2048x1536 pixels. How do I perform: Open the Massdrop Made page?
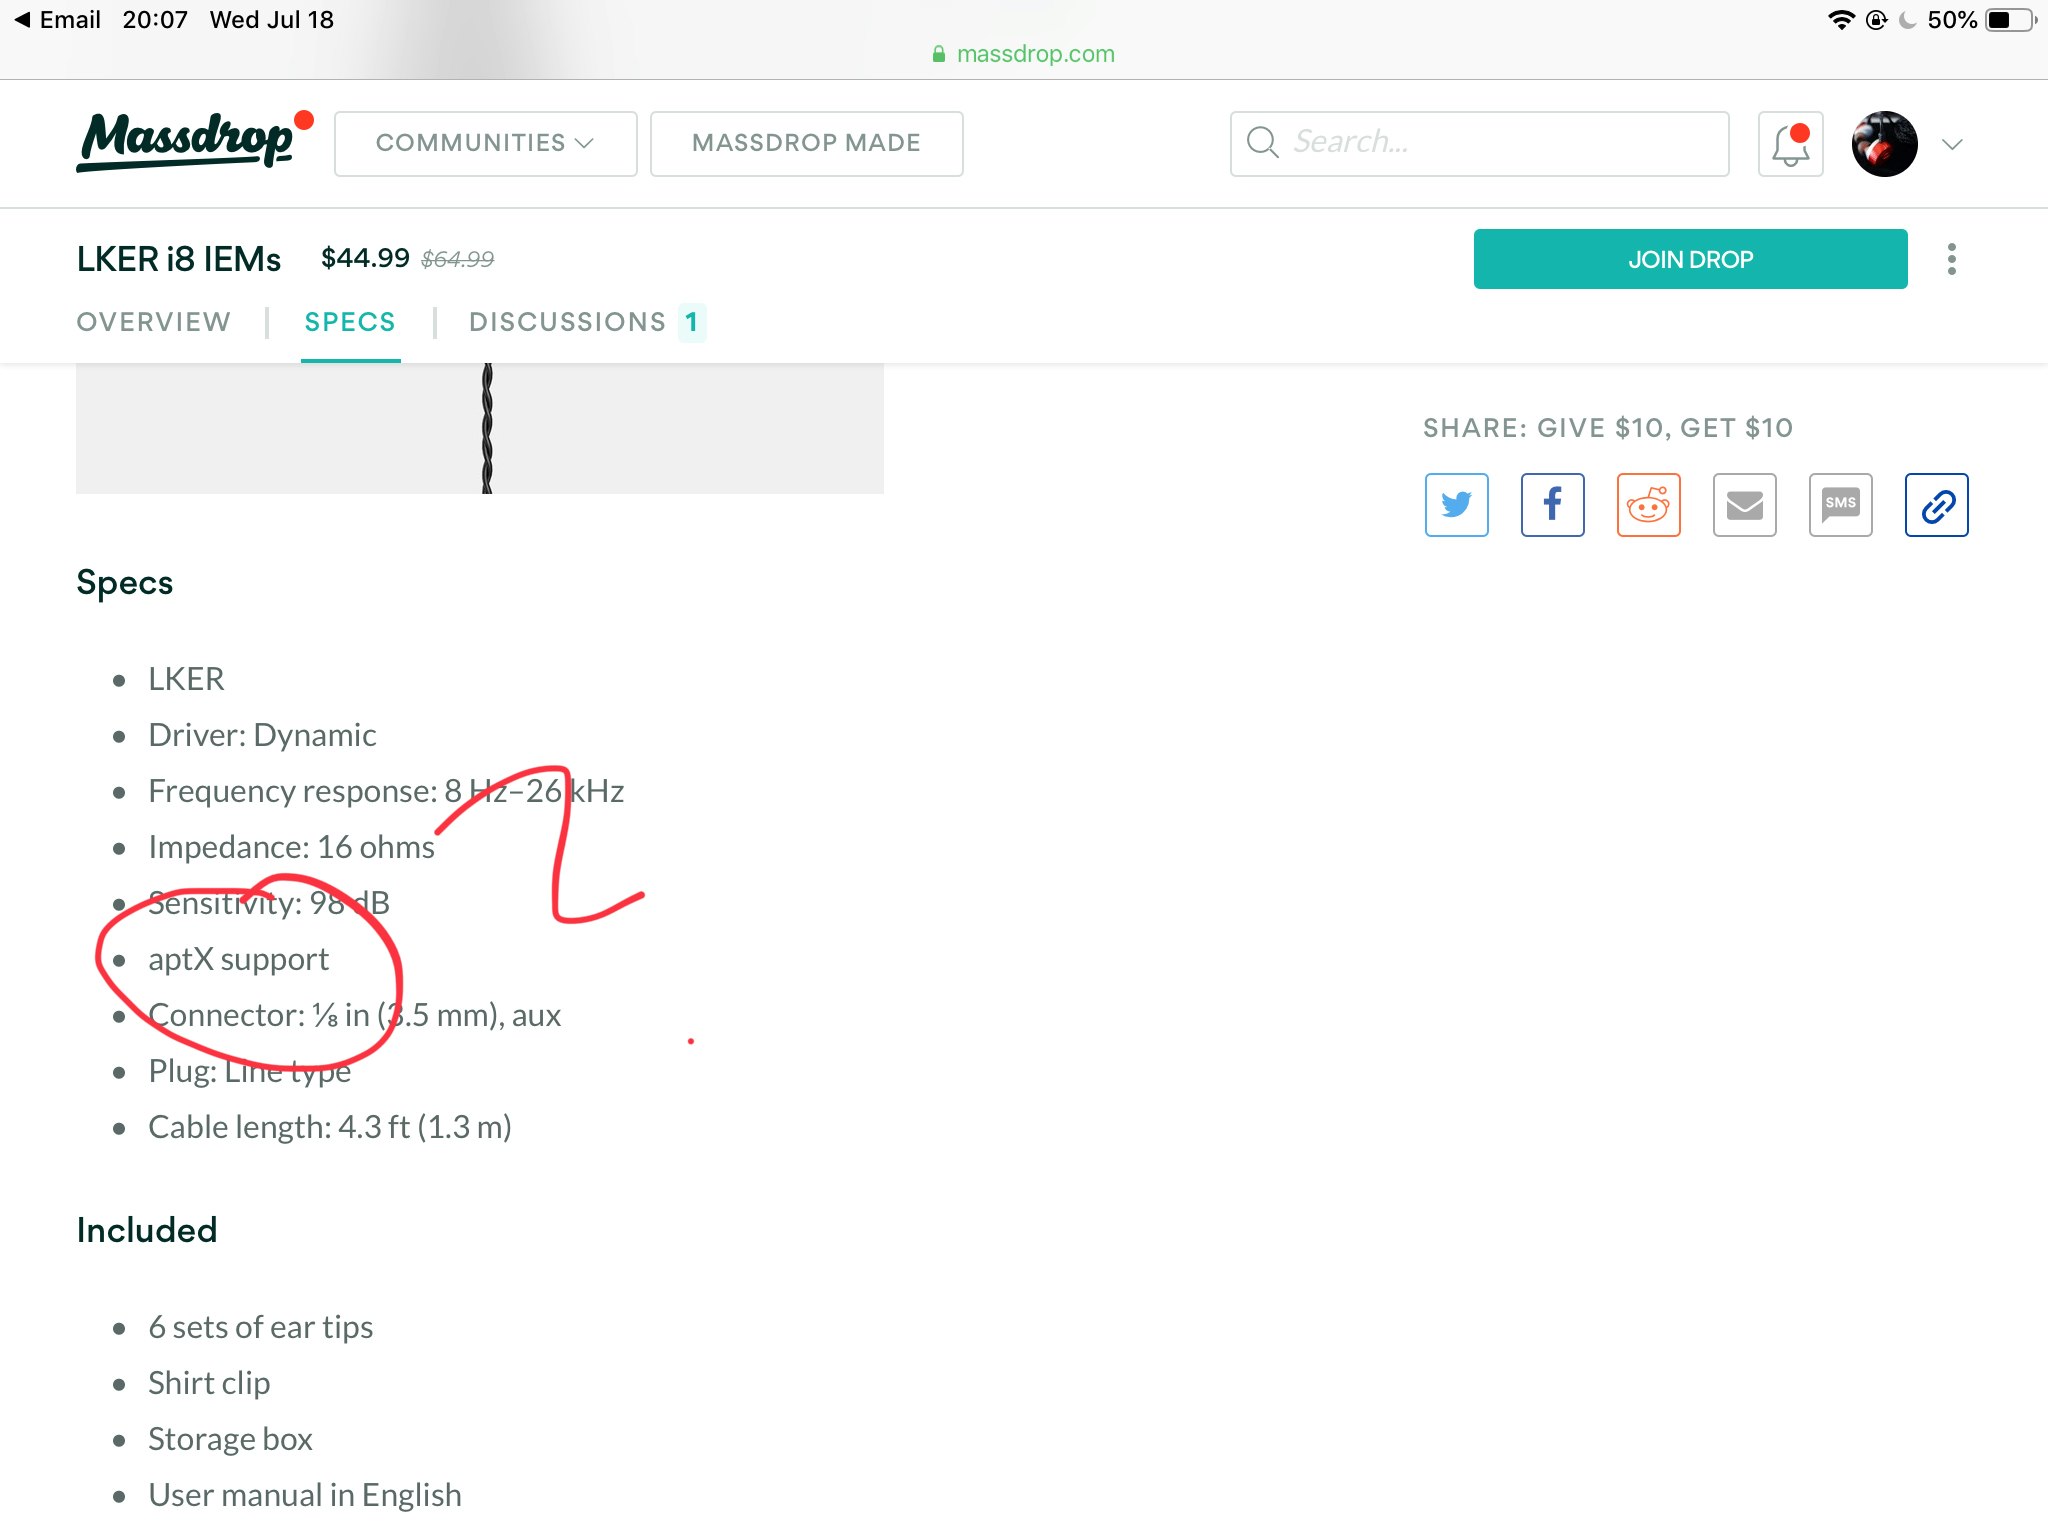(x=806, y=143)
